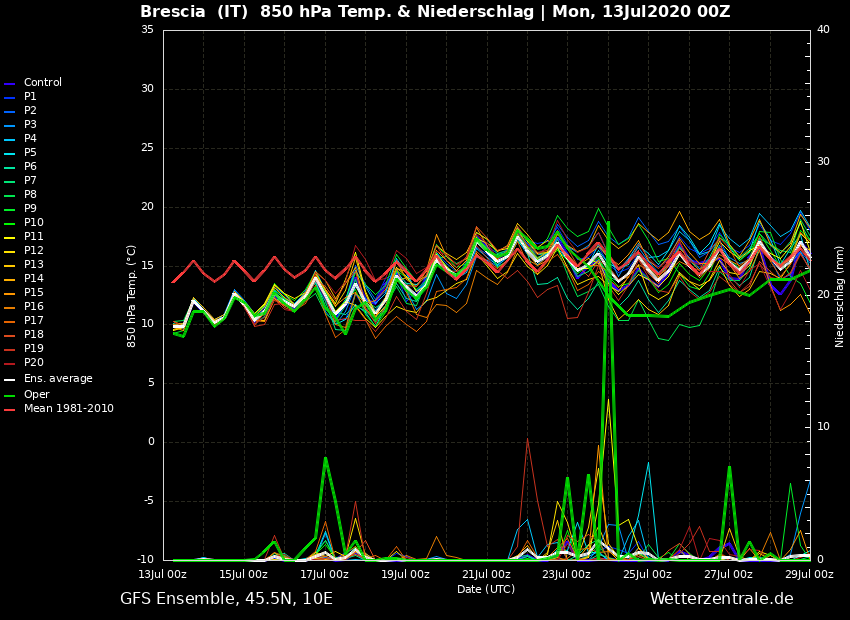The height and width of the screenshot is (620, 850).
Task: Select the "P19" legend label
Action: point(34,348)
